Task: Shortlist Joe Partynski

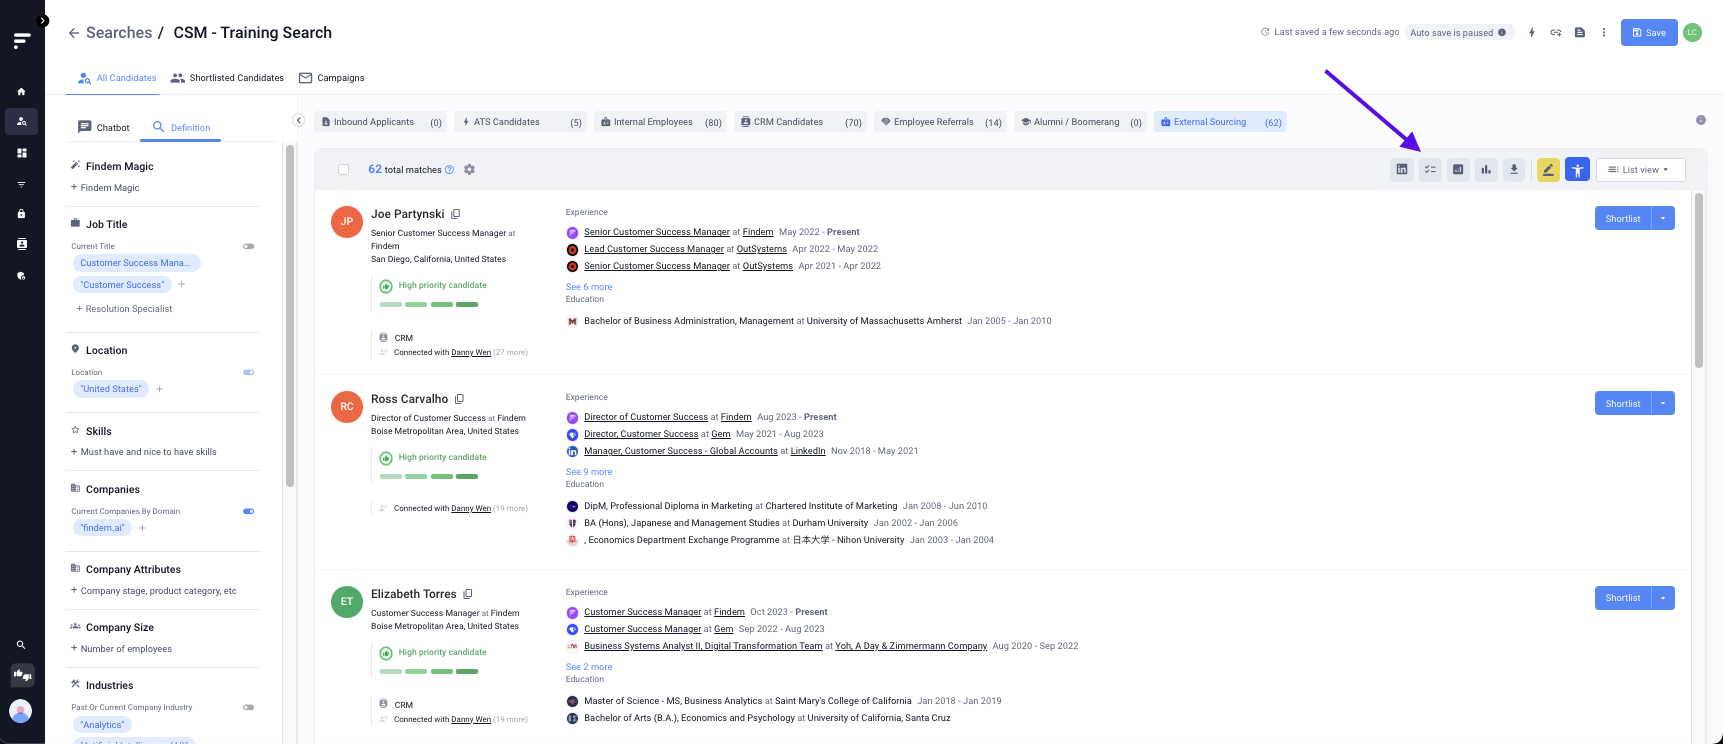Action: click(x=1622, y=218)
